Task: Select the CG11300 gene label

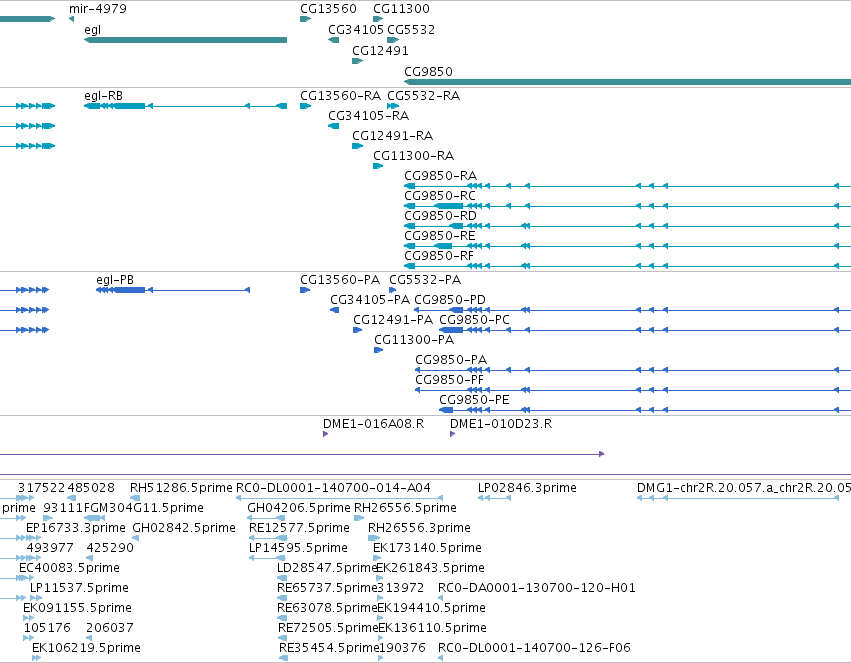Action: pos(401,9)
